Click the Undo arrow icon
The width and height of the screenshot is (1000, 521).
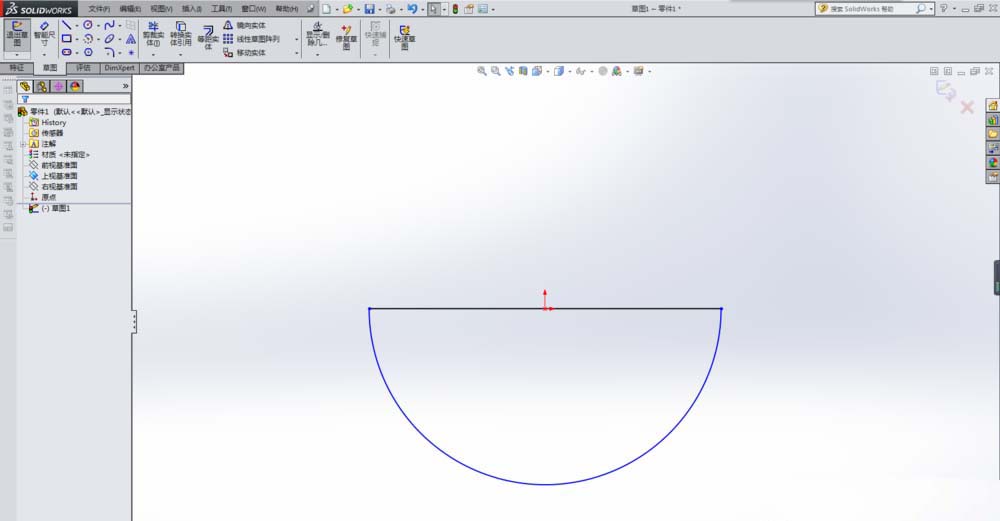[x=412, y=9]
